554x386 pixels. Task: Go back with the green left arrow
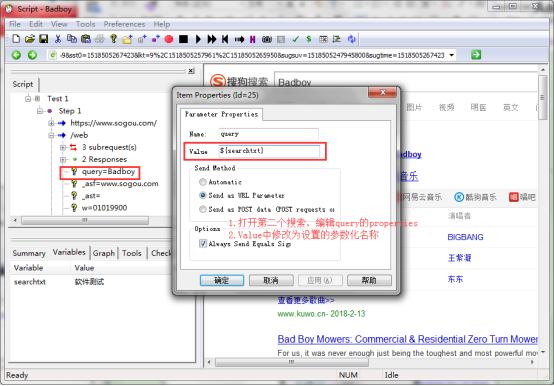(x=16, y=55)
